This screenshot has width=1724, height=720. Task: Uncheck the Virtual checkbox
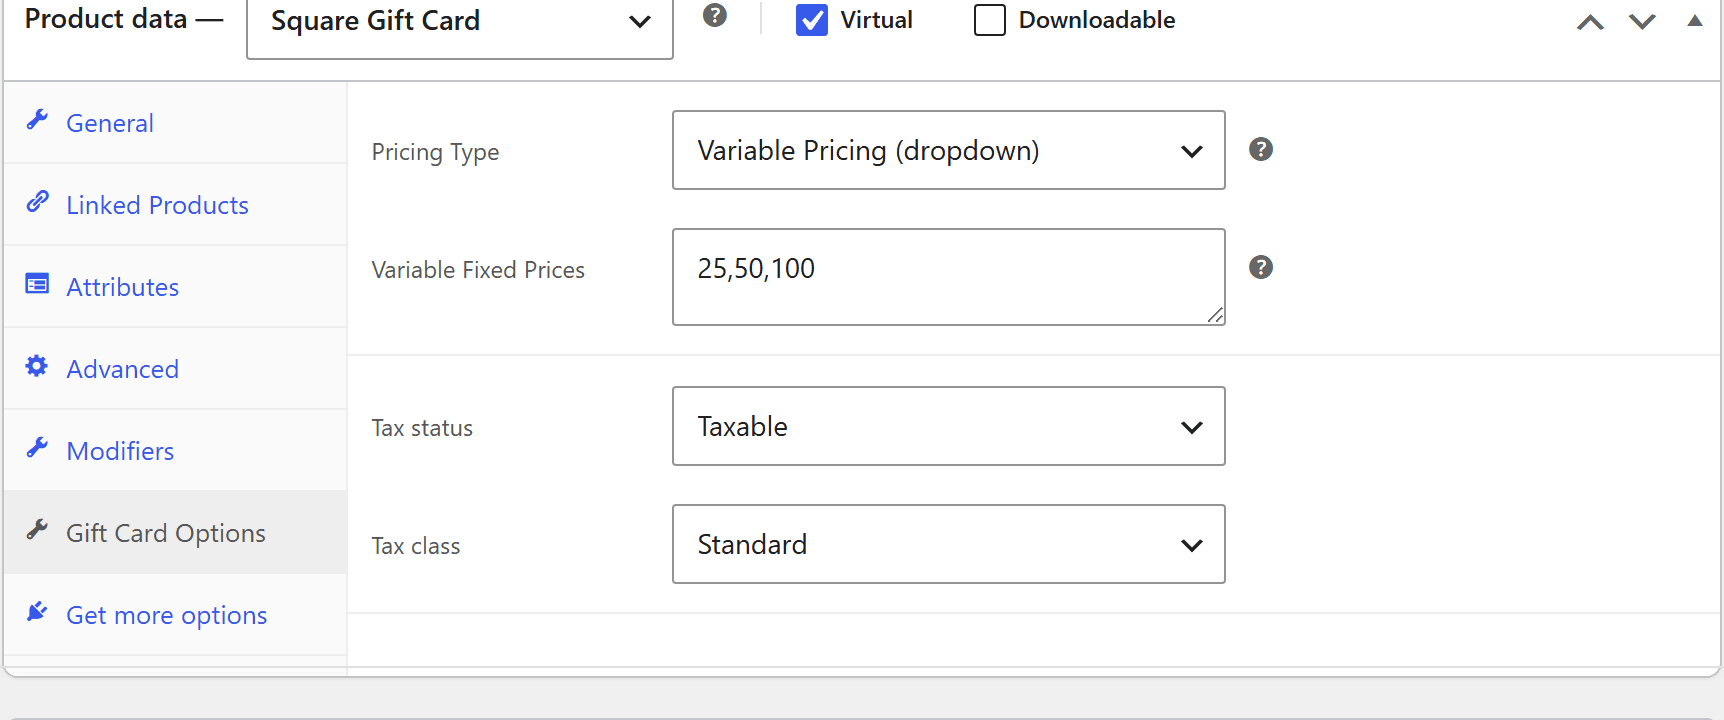pos(812,20)
